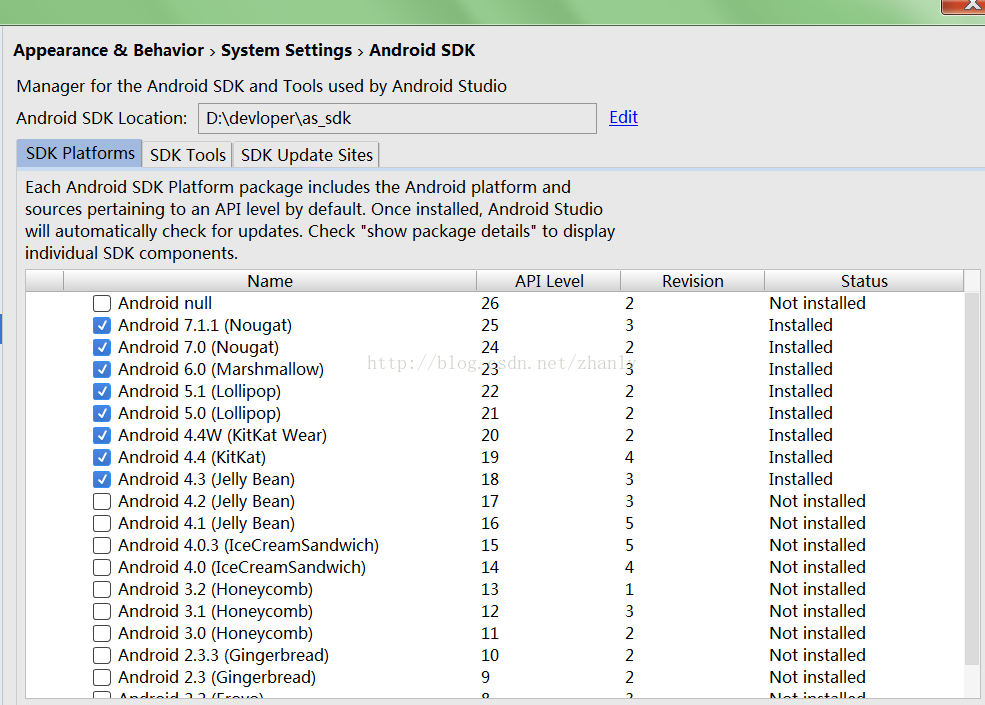This screenshot has width=985, height=705.
Task: Select the Android 4.1 (Jelly Bean) row name
Action: tap(207, 523)
